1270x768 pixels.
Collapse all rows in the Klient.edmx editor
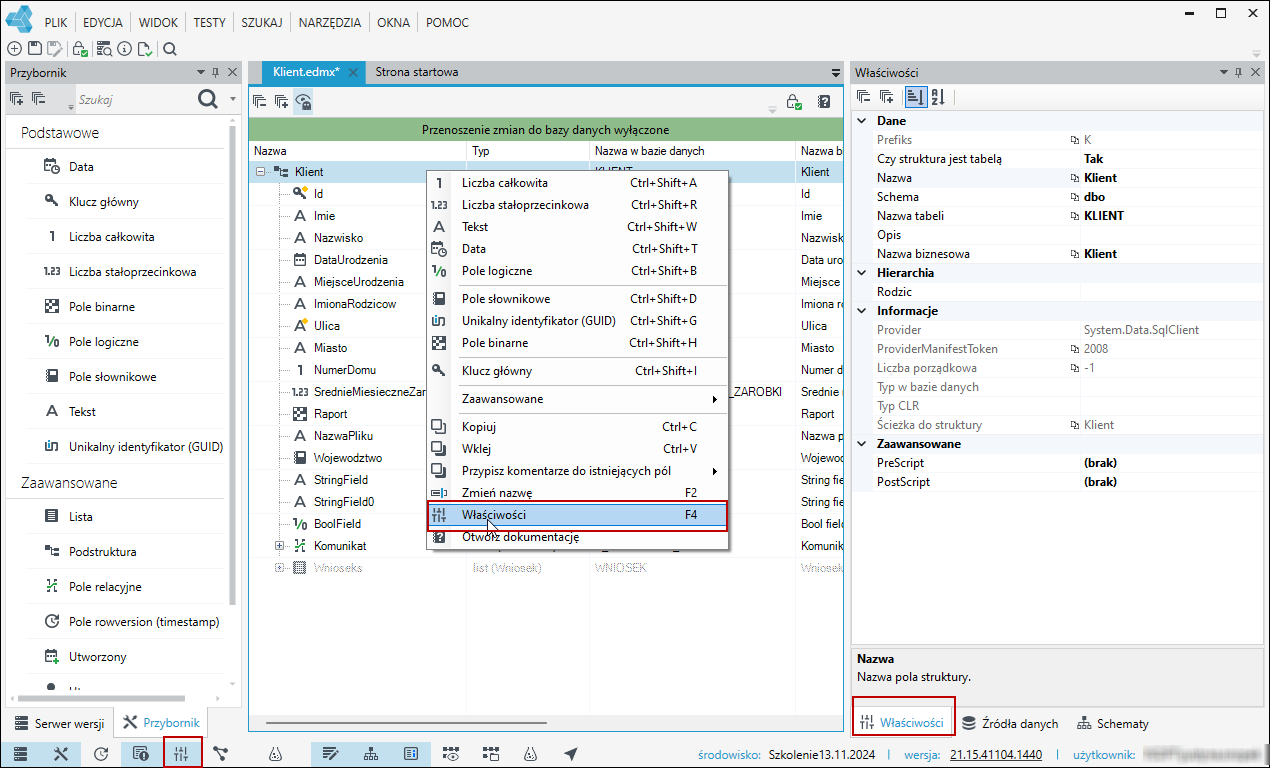click(260, 101)
